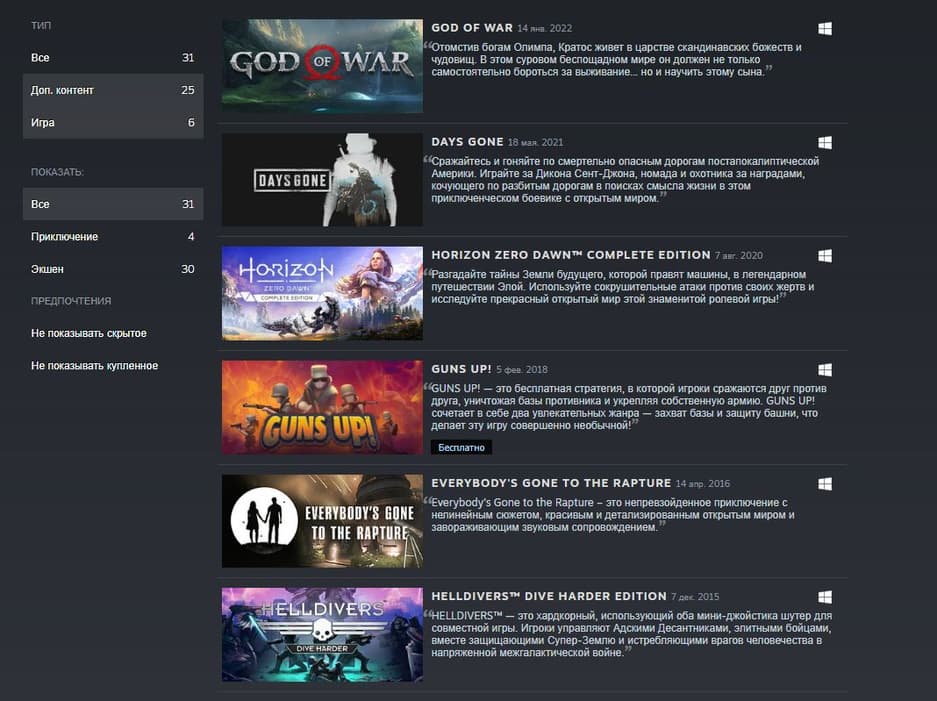Click release date "5 фев. 2018"
This screenshot has width=937, height=701.
522,370
